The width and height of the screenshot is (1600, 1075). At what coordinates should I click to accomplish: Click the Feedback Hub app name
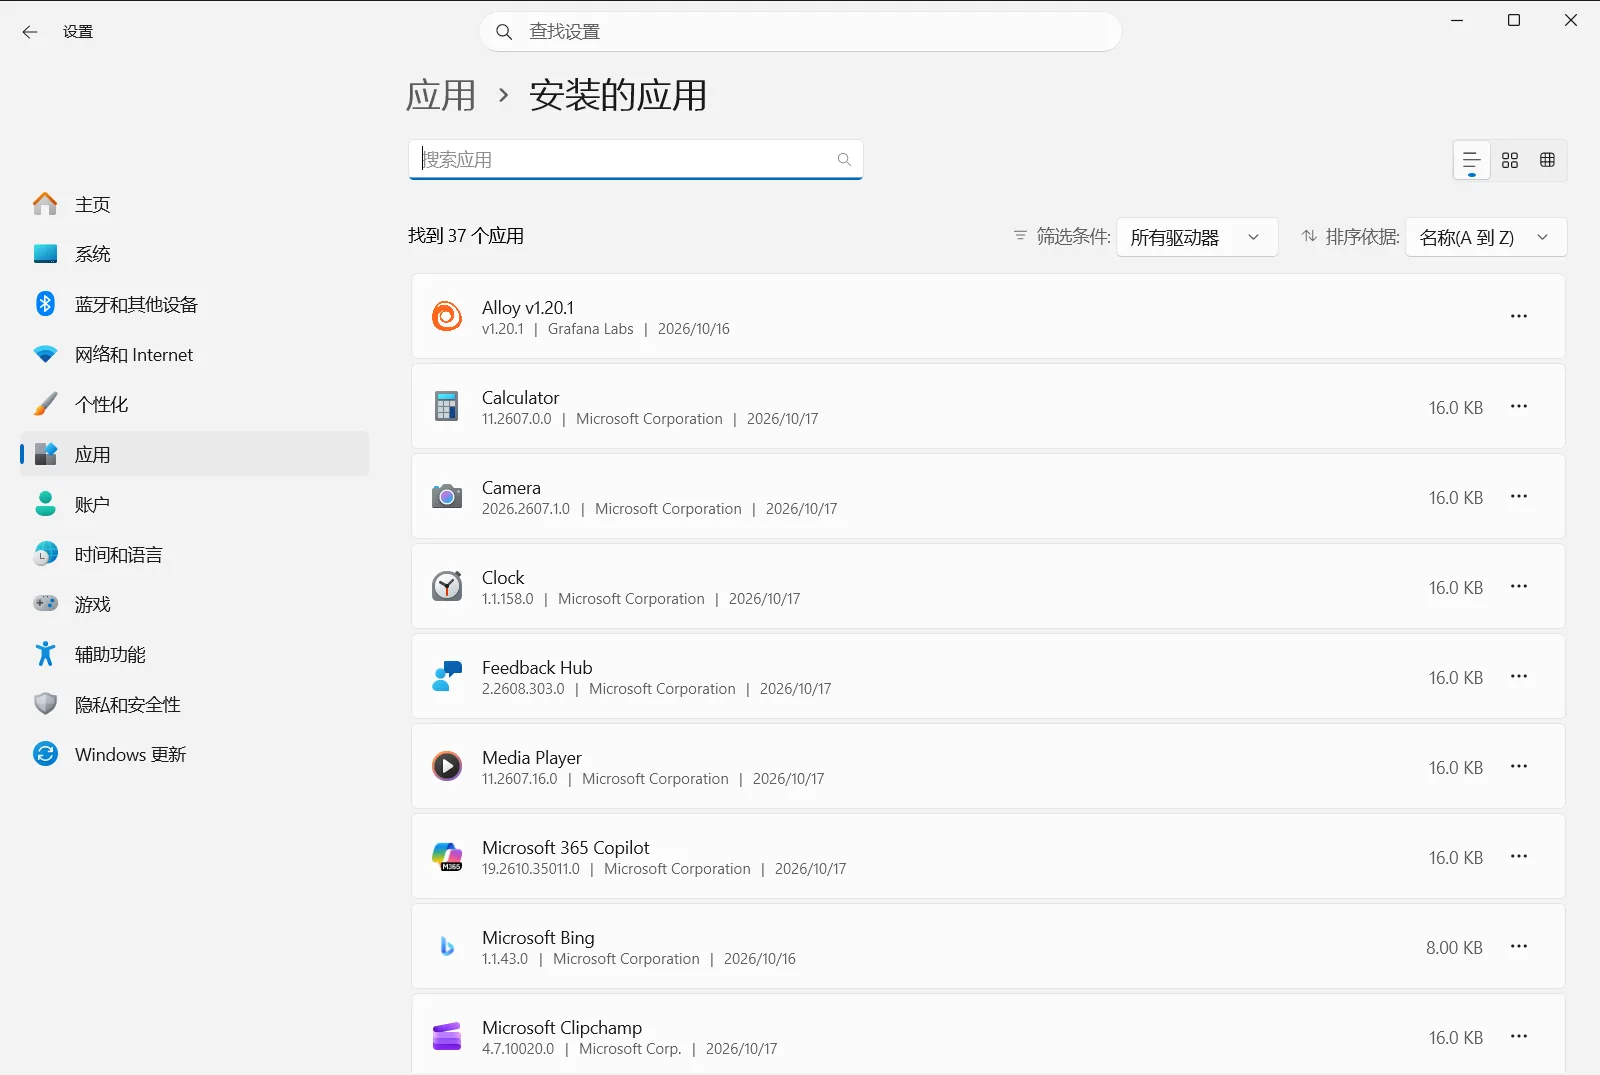coord(537,668)
